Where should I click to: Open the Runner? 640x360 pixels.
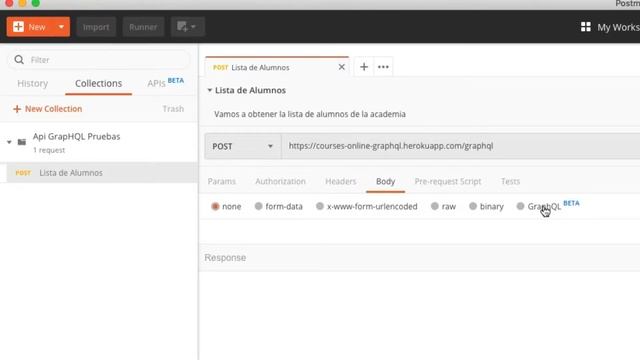pos(143,27)
